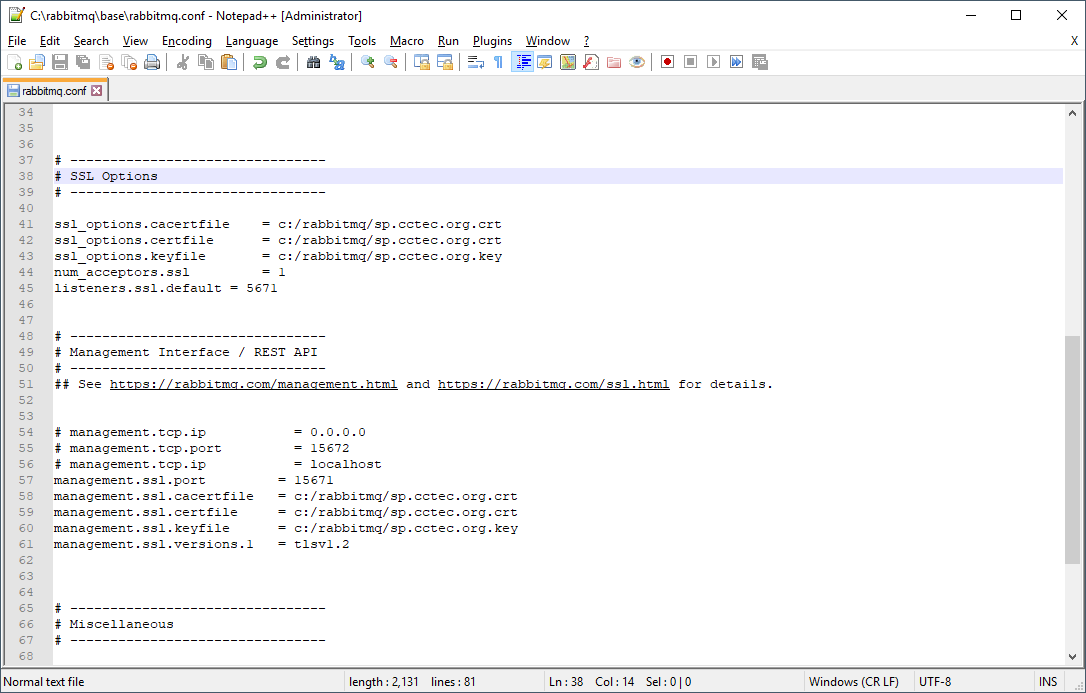
Task: Toggle Word Wrap in the toolbar
Action: point(475,62)
